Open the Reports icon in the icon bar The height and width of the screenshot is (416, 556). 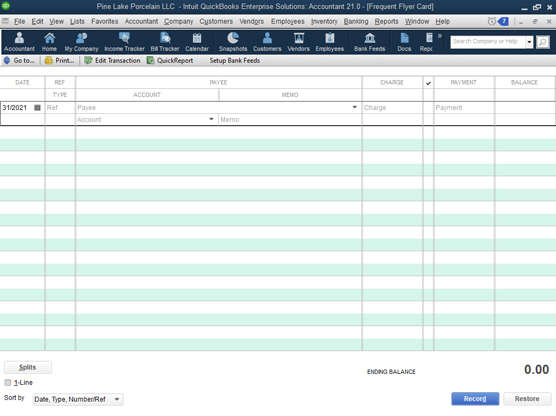pos(427,42)
